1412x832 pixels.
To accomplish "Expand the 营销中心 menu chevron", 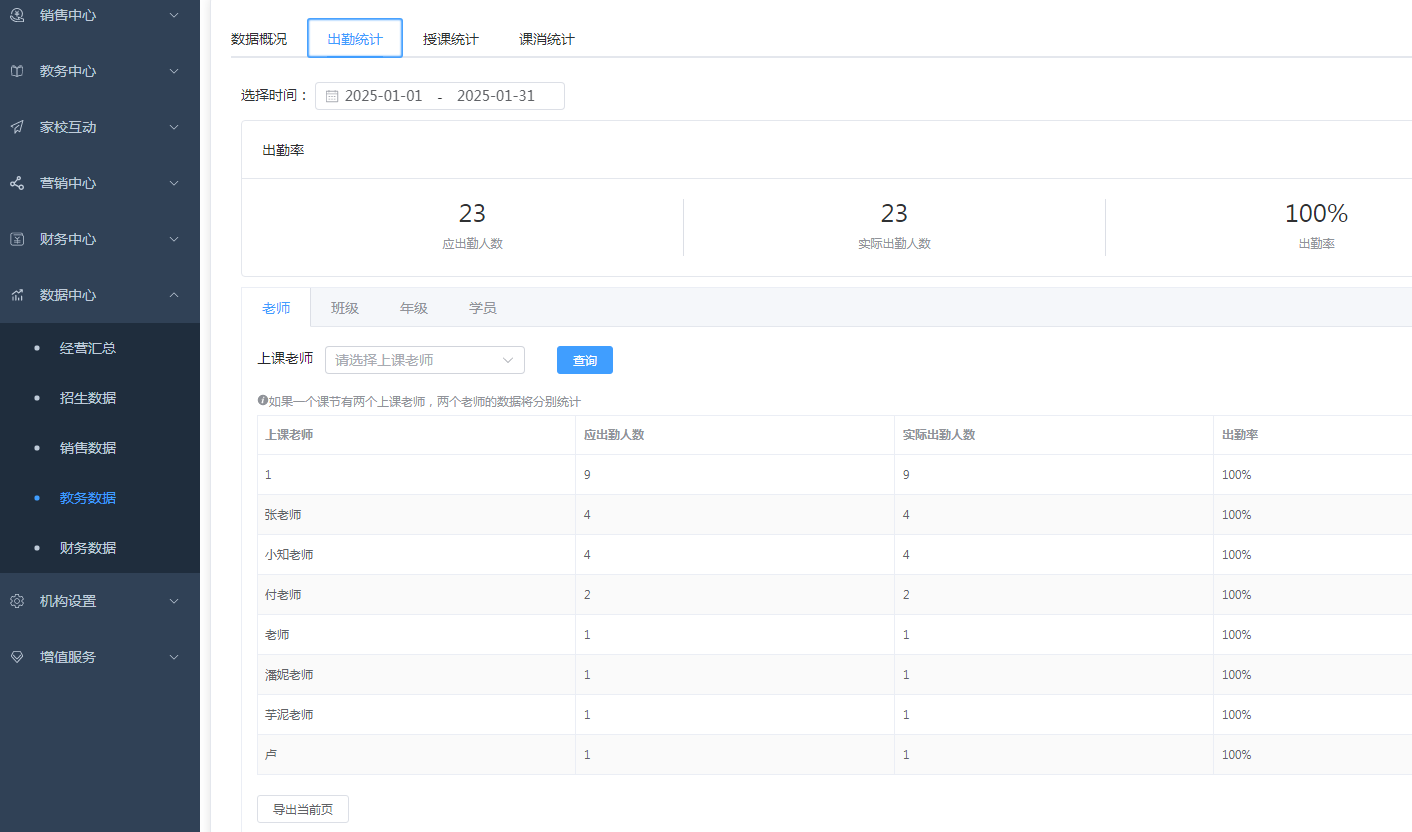I will [174, 183].
